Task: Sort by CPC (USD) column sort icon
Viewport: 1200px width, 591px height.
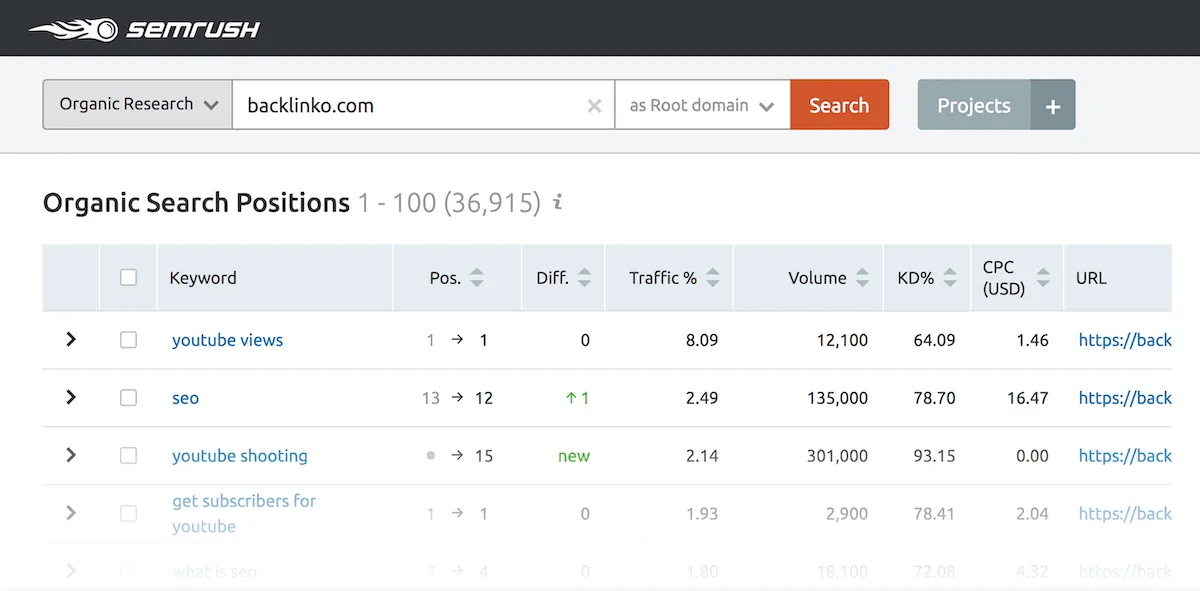Action: click(x=1044, y=277)
